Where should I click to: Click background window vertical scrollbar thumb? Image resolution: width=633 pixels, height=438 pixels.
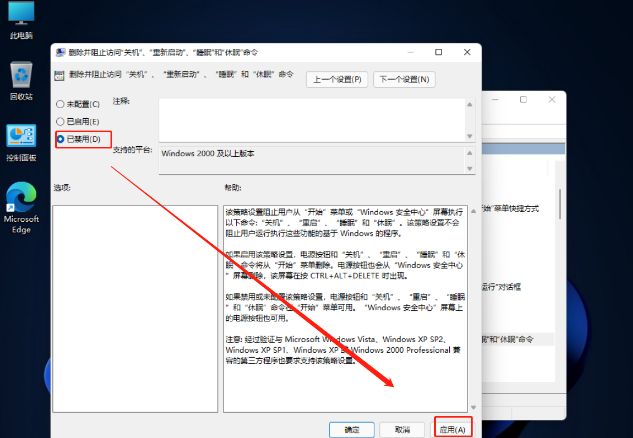point(560,205)
